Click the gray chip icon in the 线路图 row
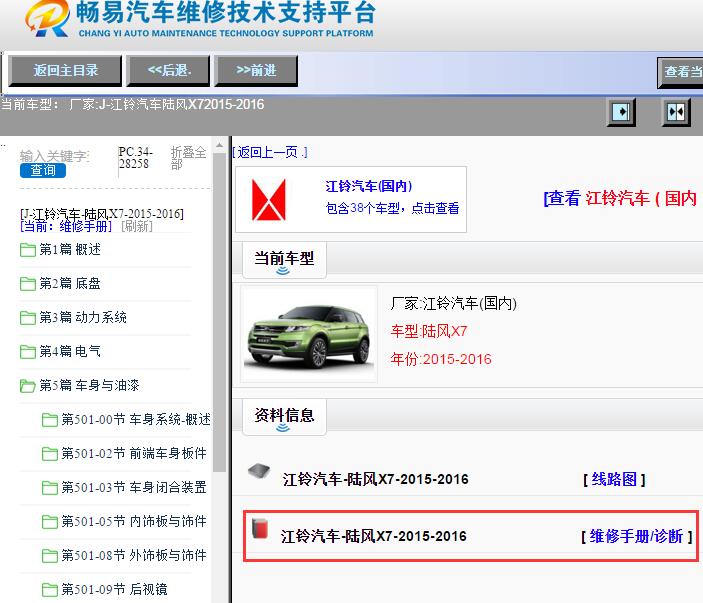 pyautogui.click(x=259, y=471)
